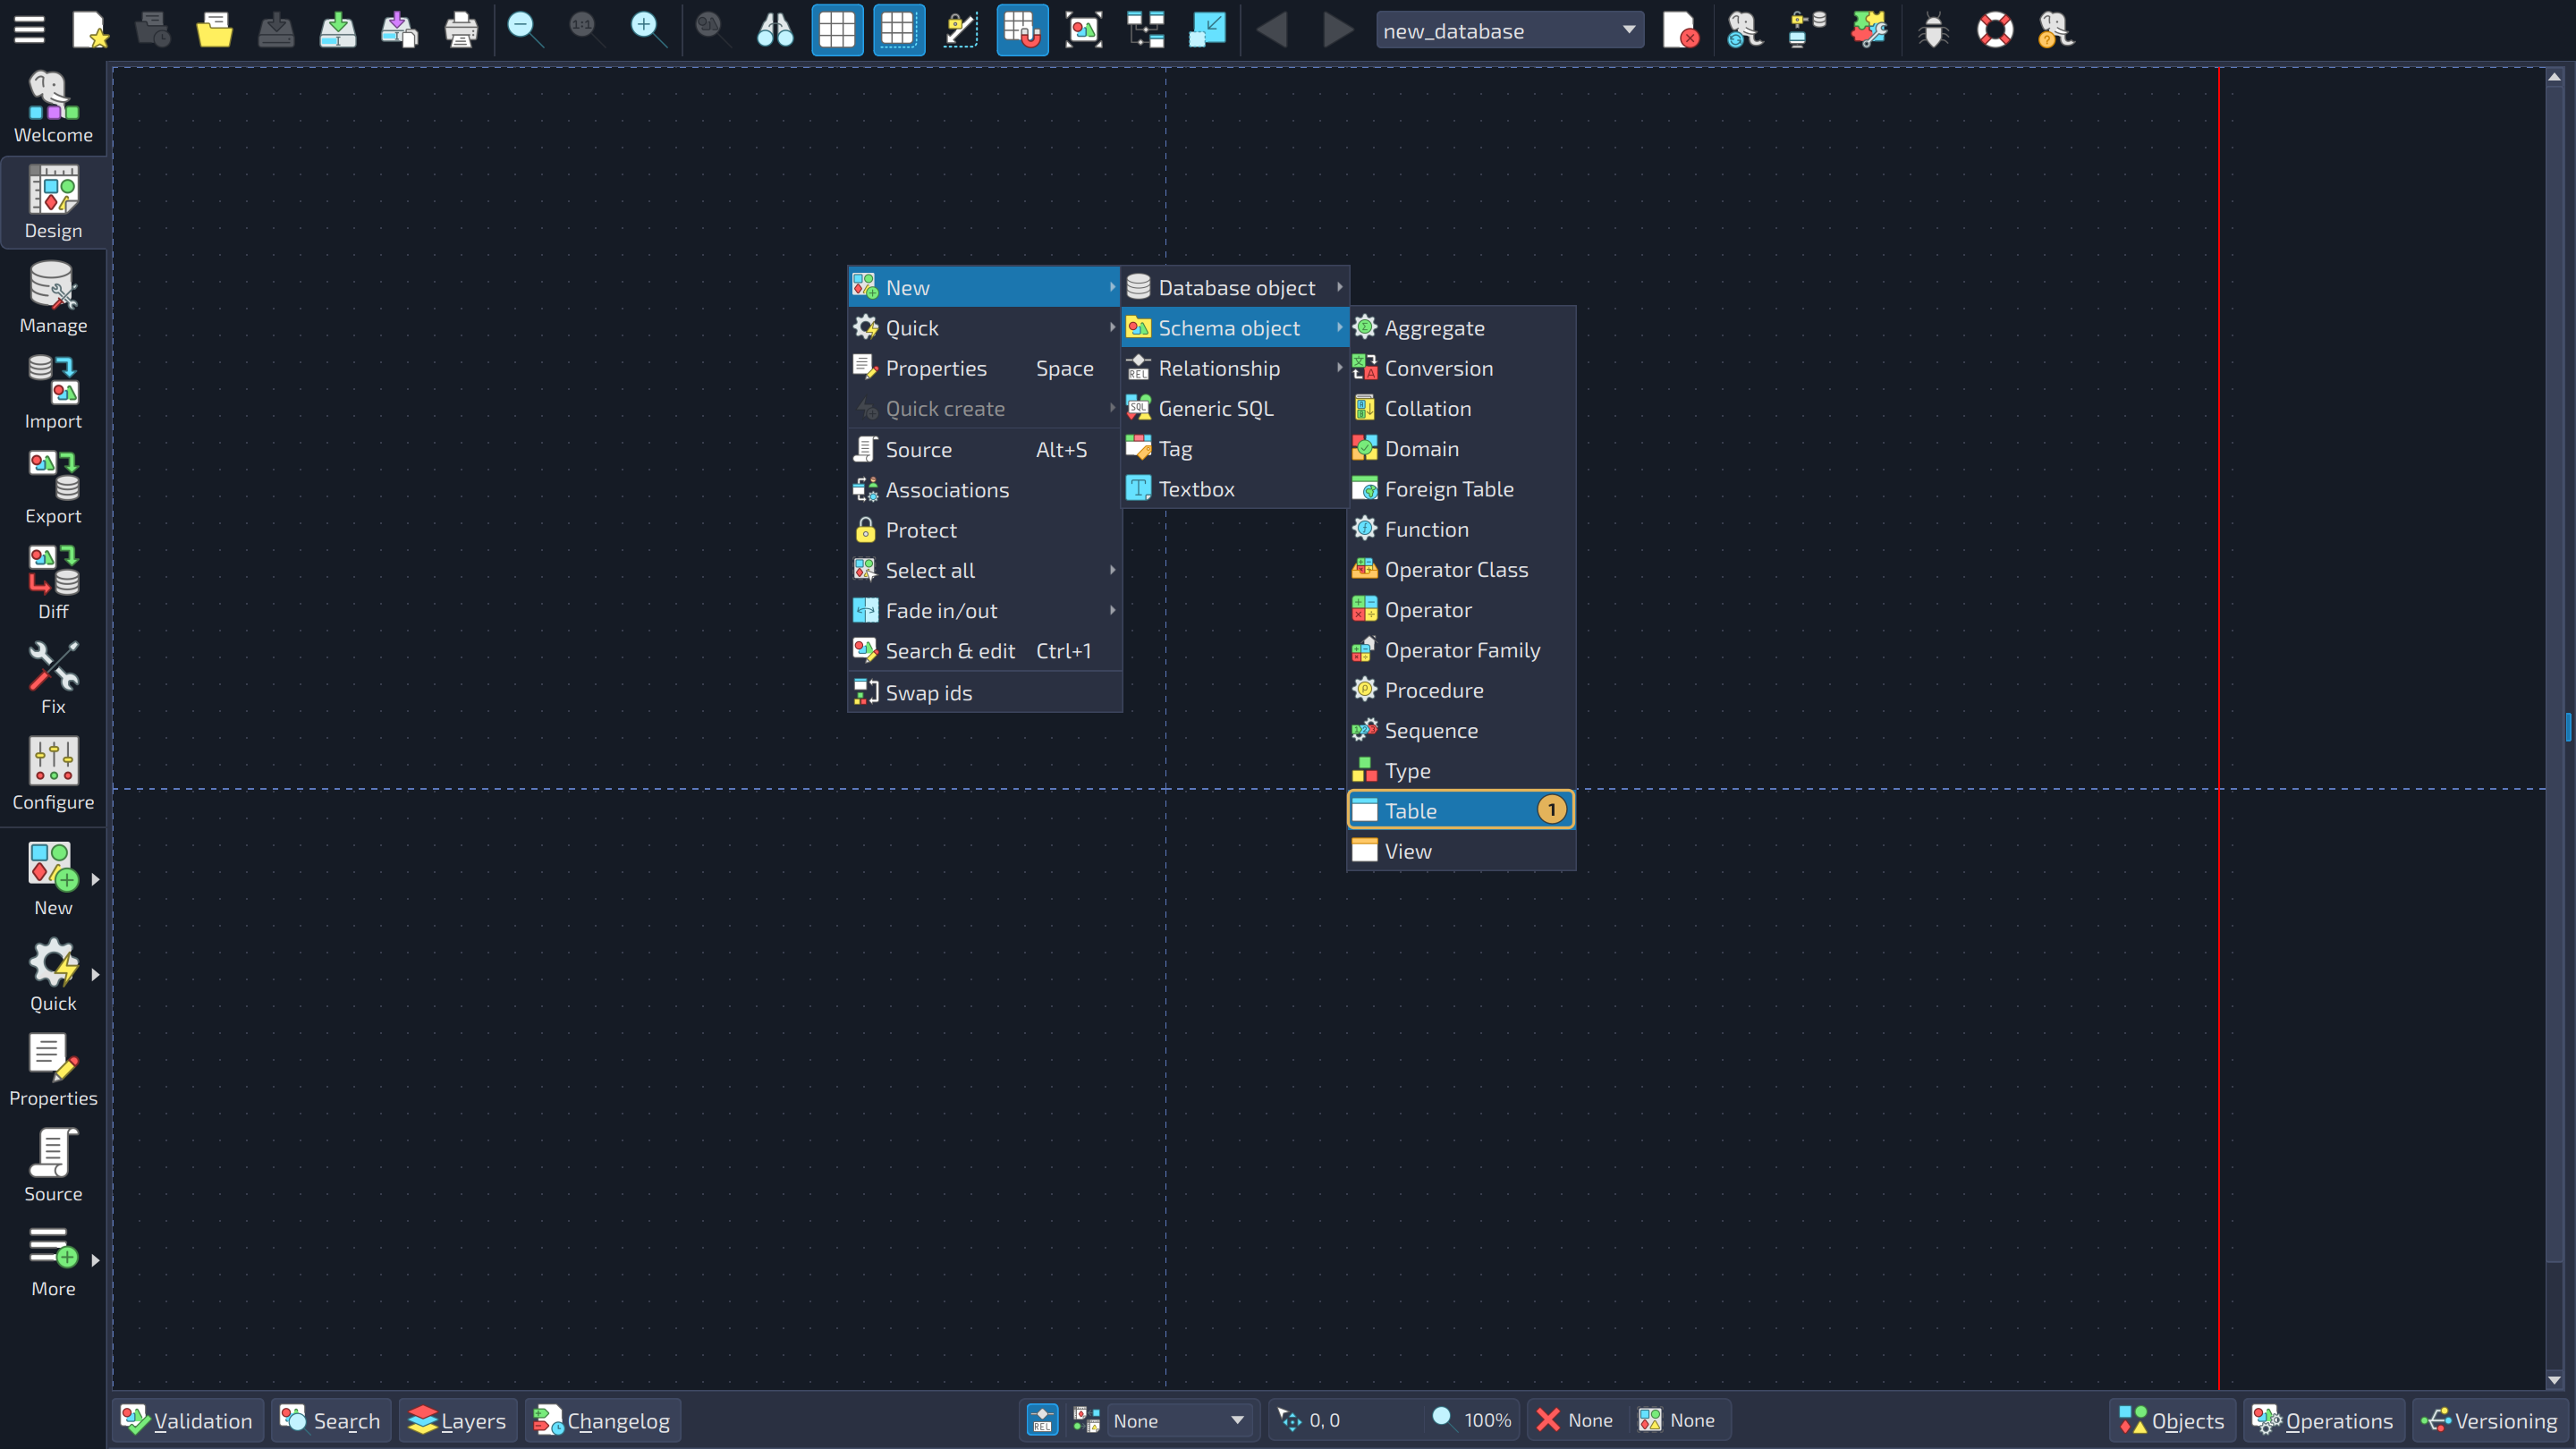This screenshot has height=1449, width=2576.
Task: Expand the Database object submenu
Action: pos(1235,287)
